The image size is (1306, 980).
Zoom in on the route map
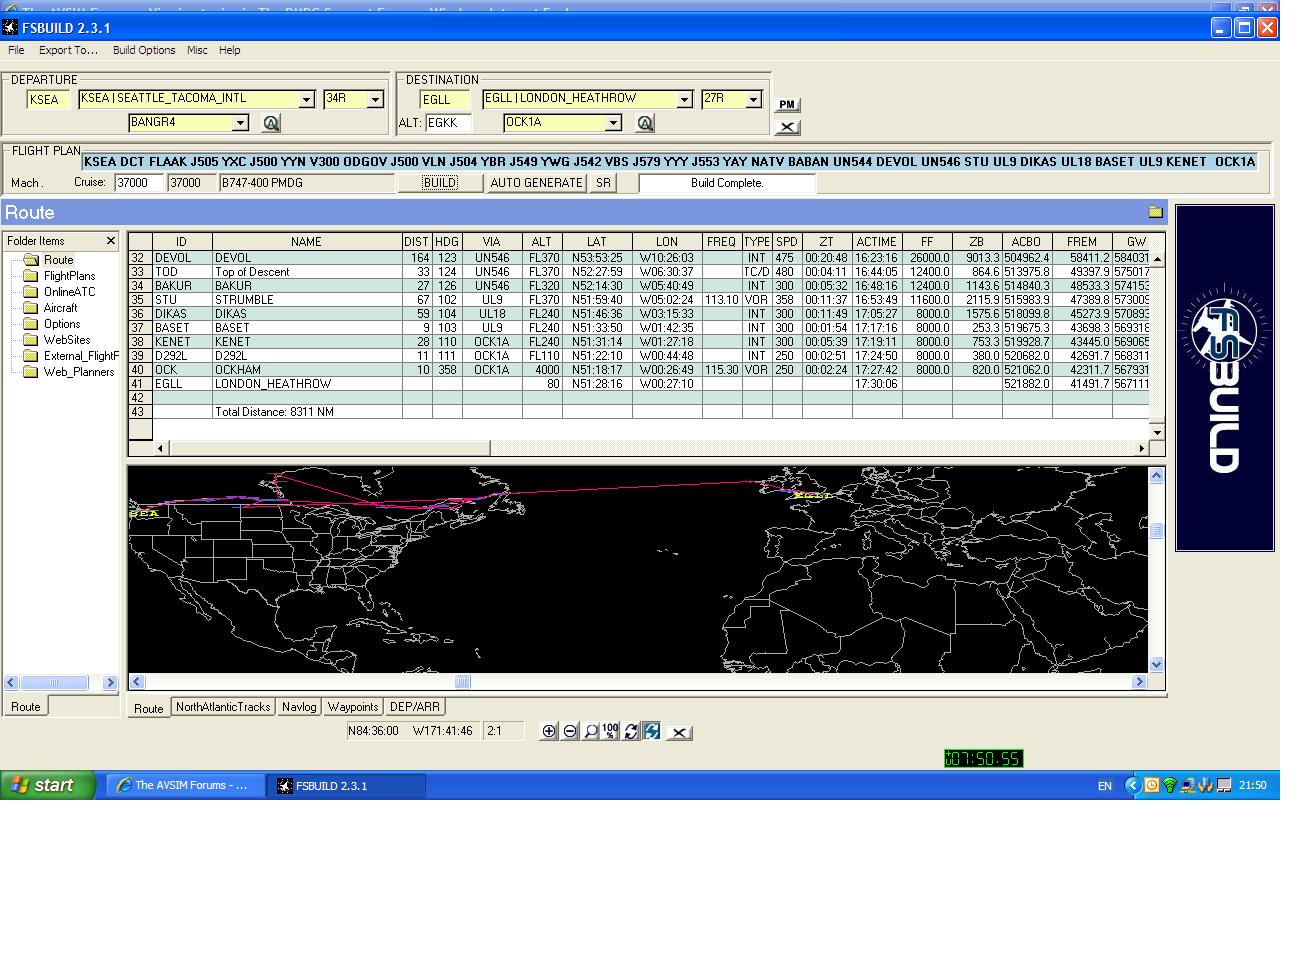[549, 731]
